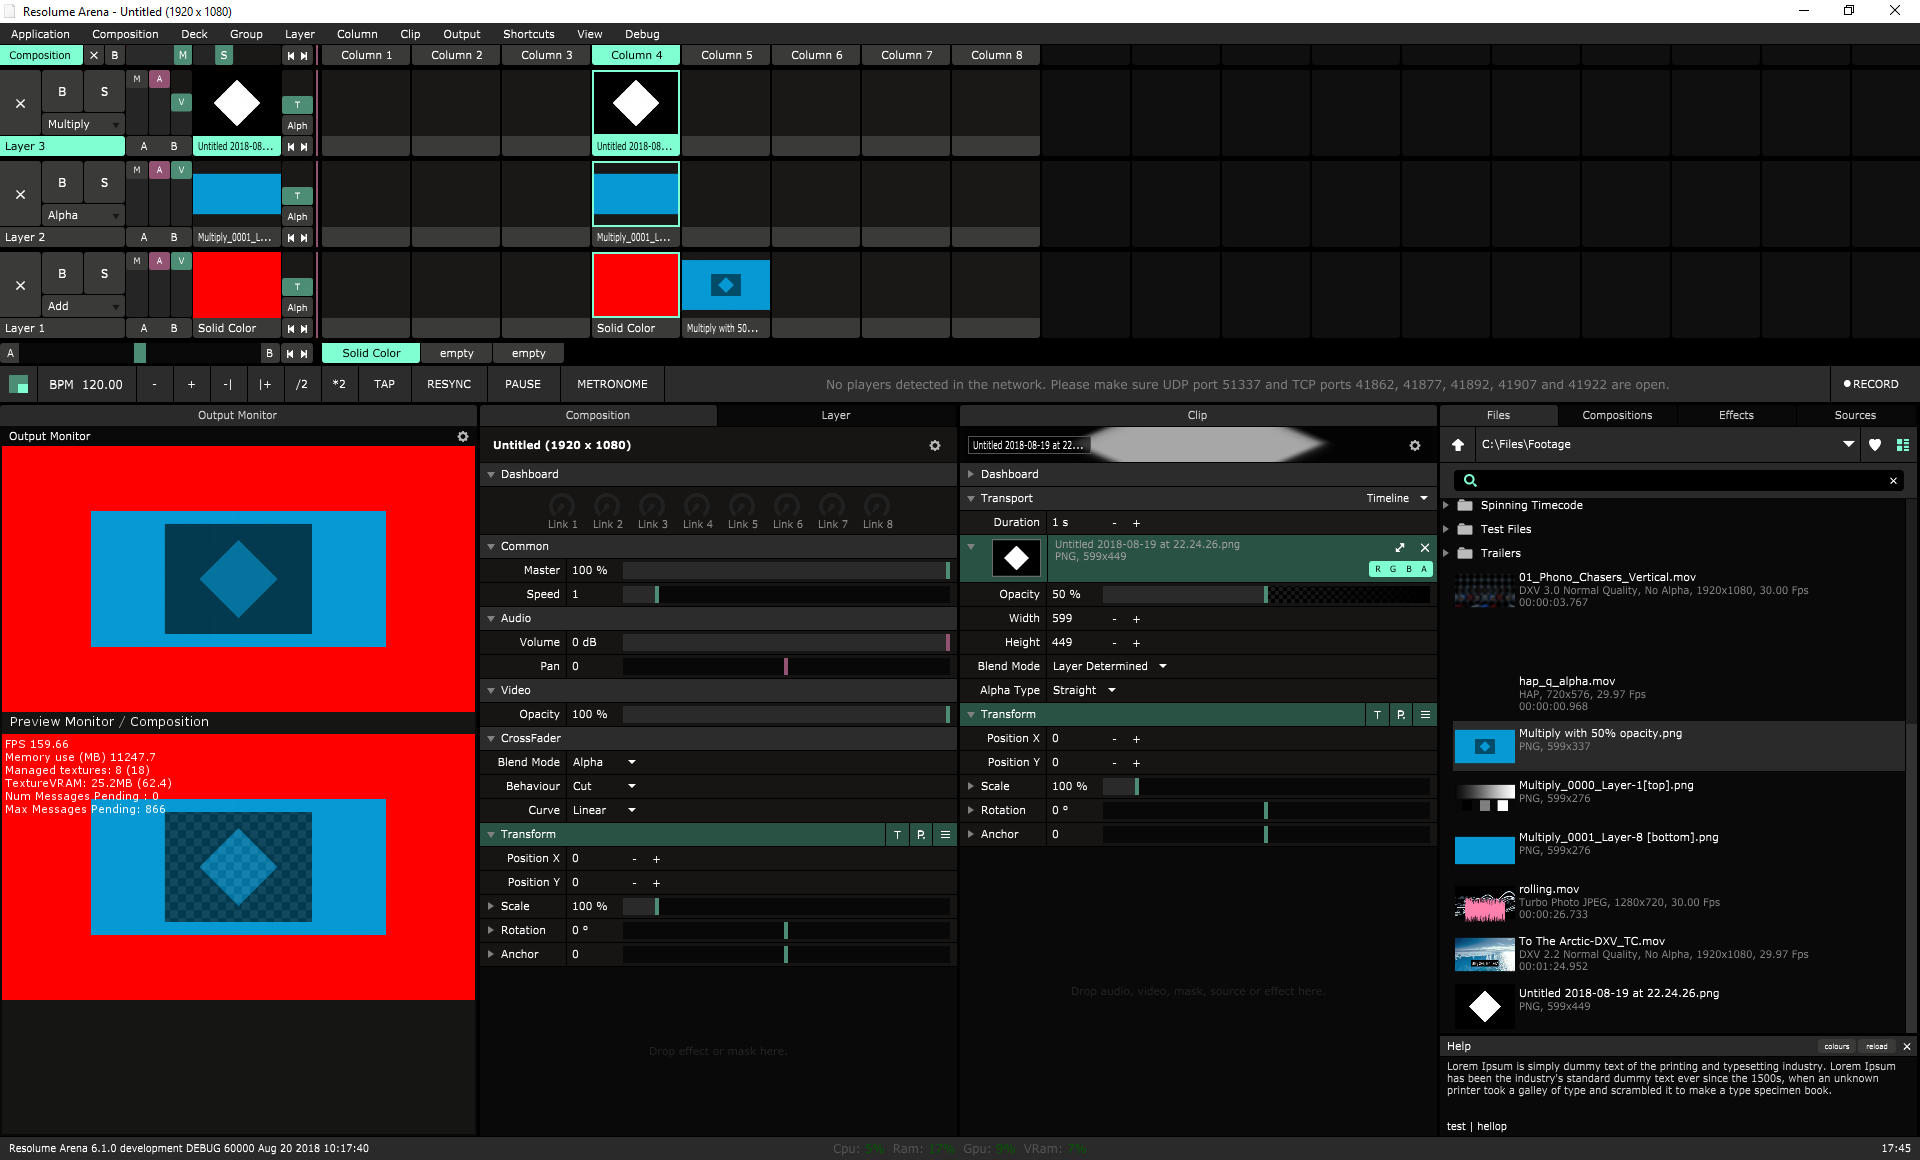Switch to the Effects tab
This screenshot has height=1160, width=1920.
[x=1736, y=415]
